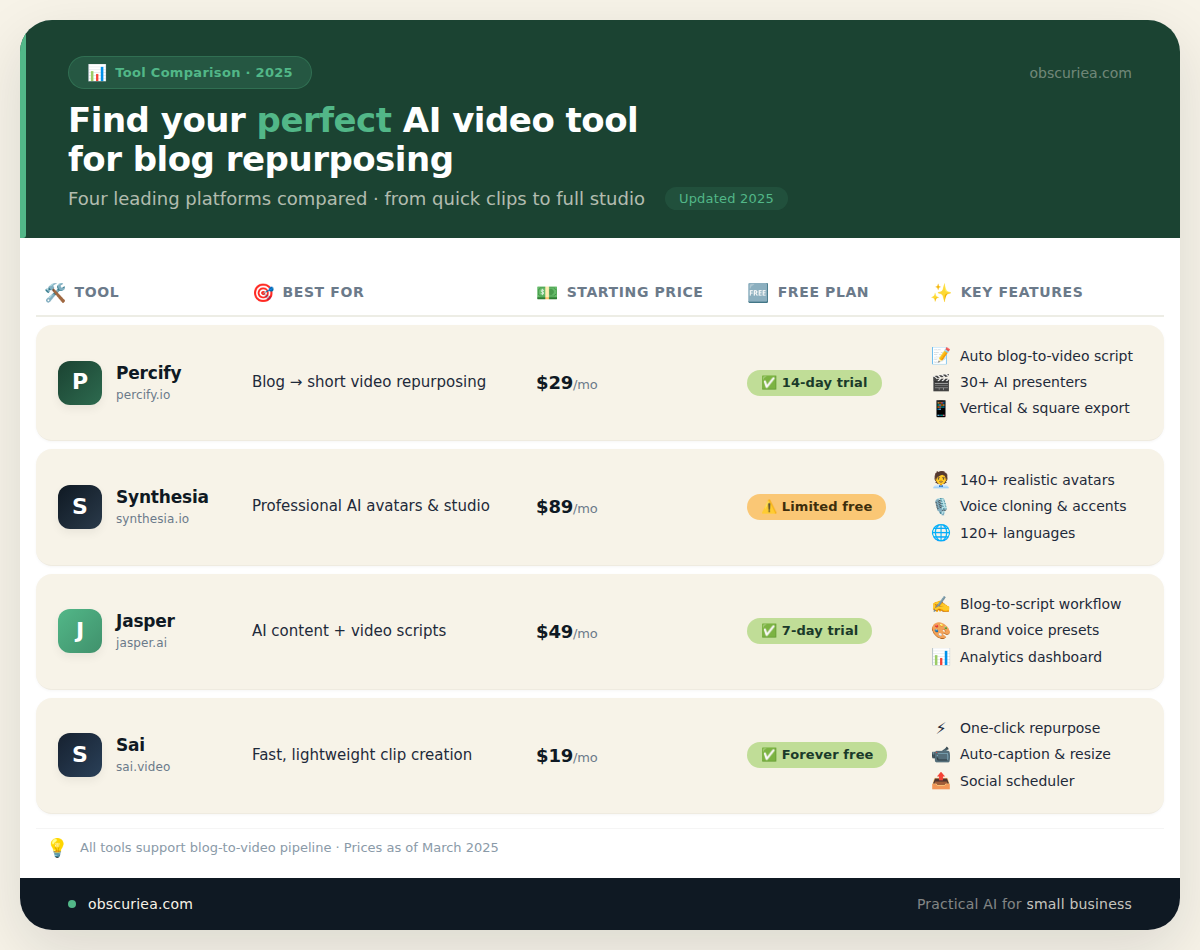
Task: Click the $19/mo price
Action: pyautogui.click(x=567, y=755)
